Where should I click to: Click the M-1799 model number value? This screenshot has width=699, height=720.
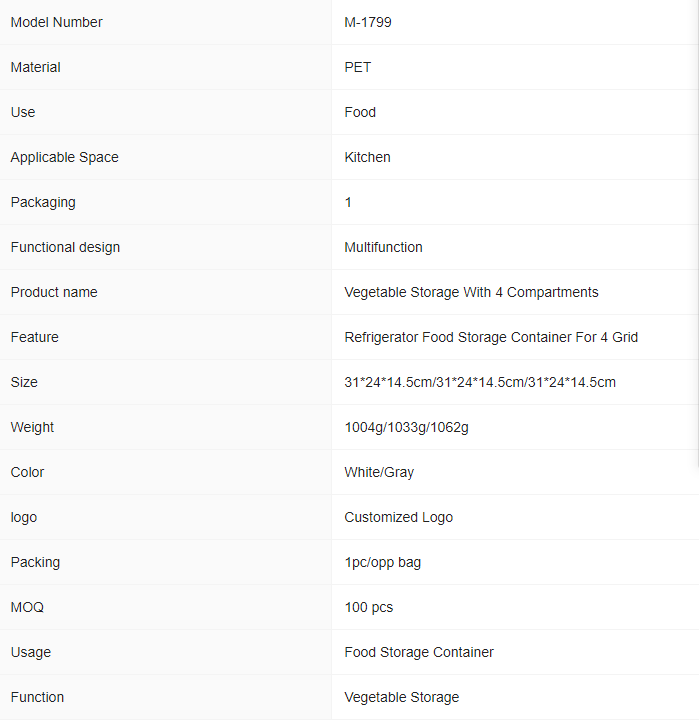coord(368,22)
